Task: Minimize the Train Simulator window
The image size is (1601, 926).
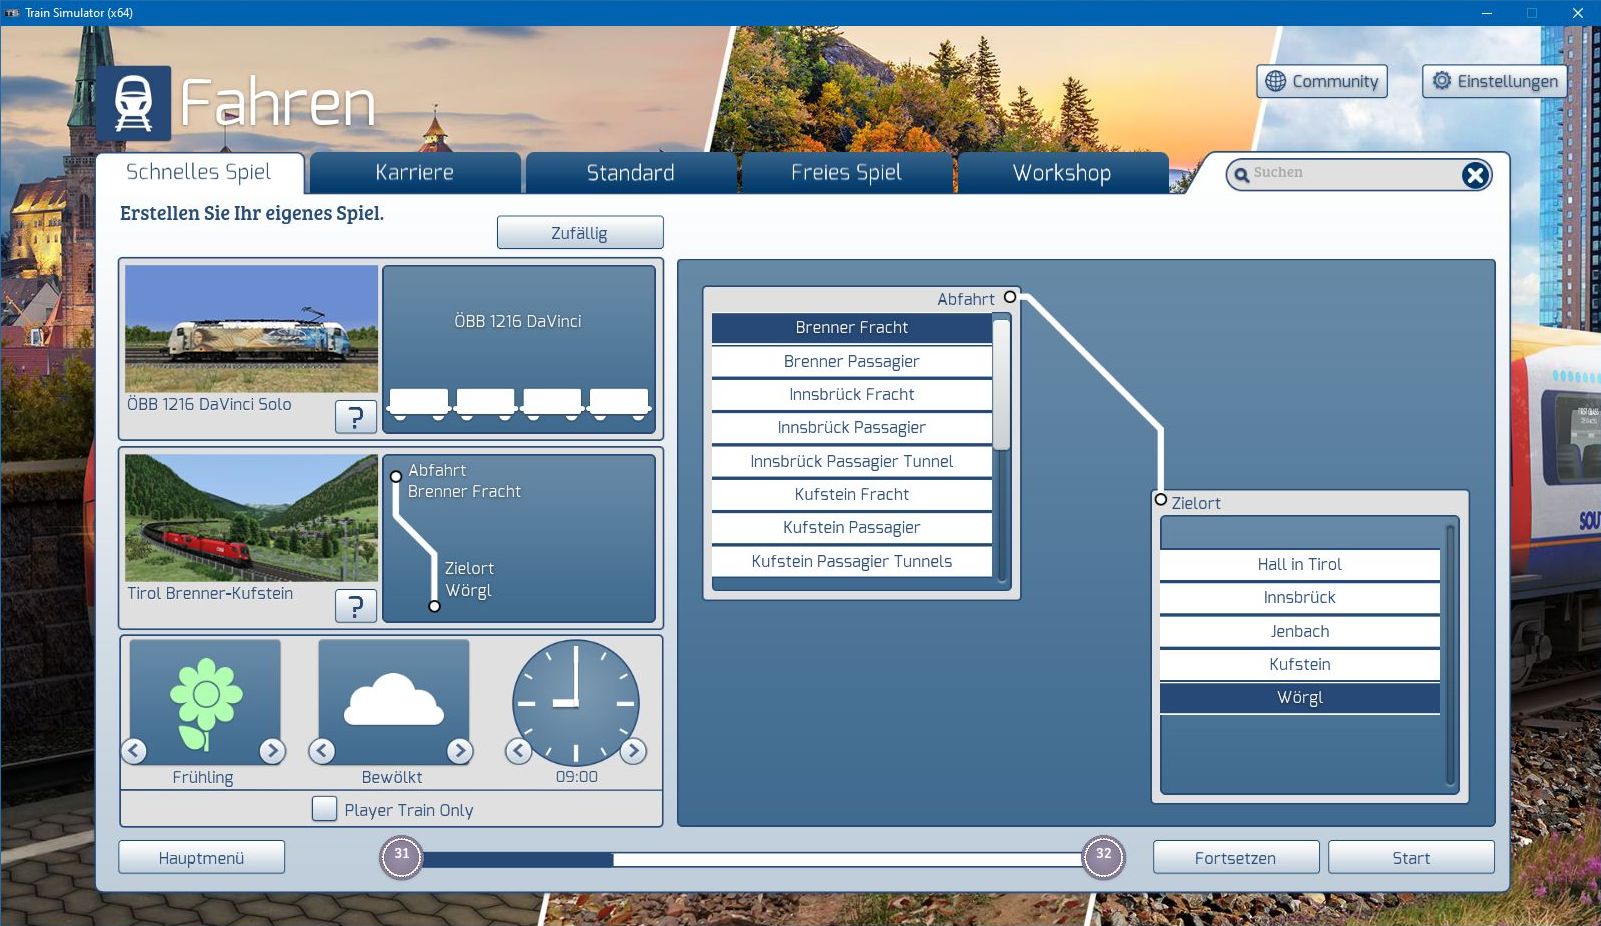Action: [x=1487, y=13]
